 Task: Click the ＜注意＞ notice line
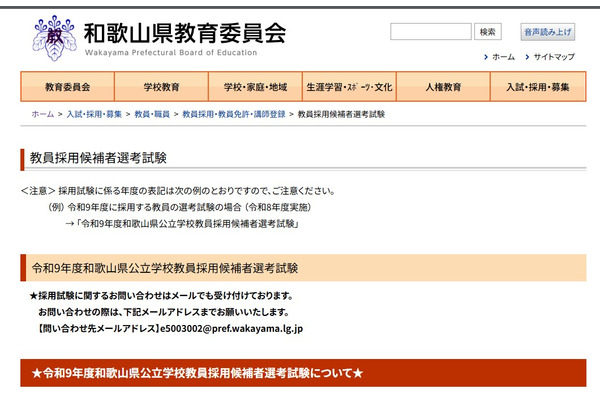click(178, 191)
